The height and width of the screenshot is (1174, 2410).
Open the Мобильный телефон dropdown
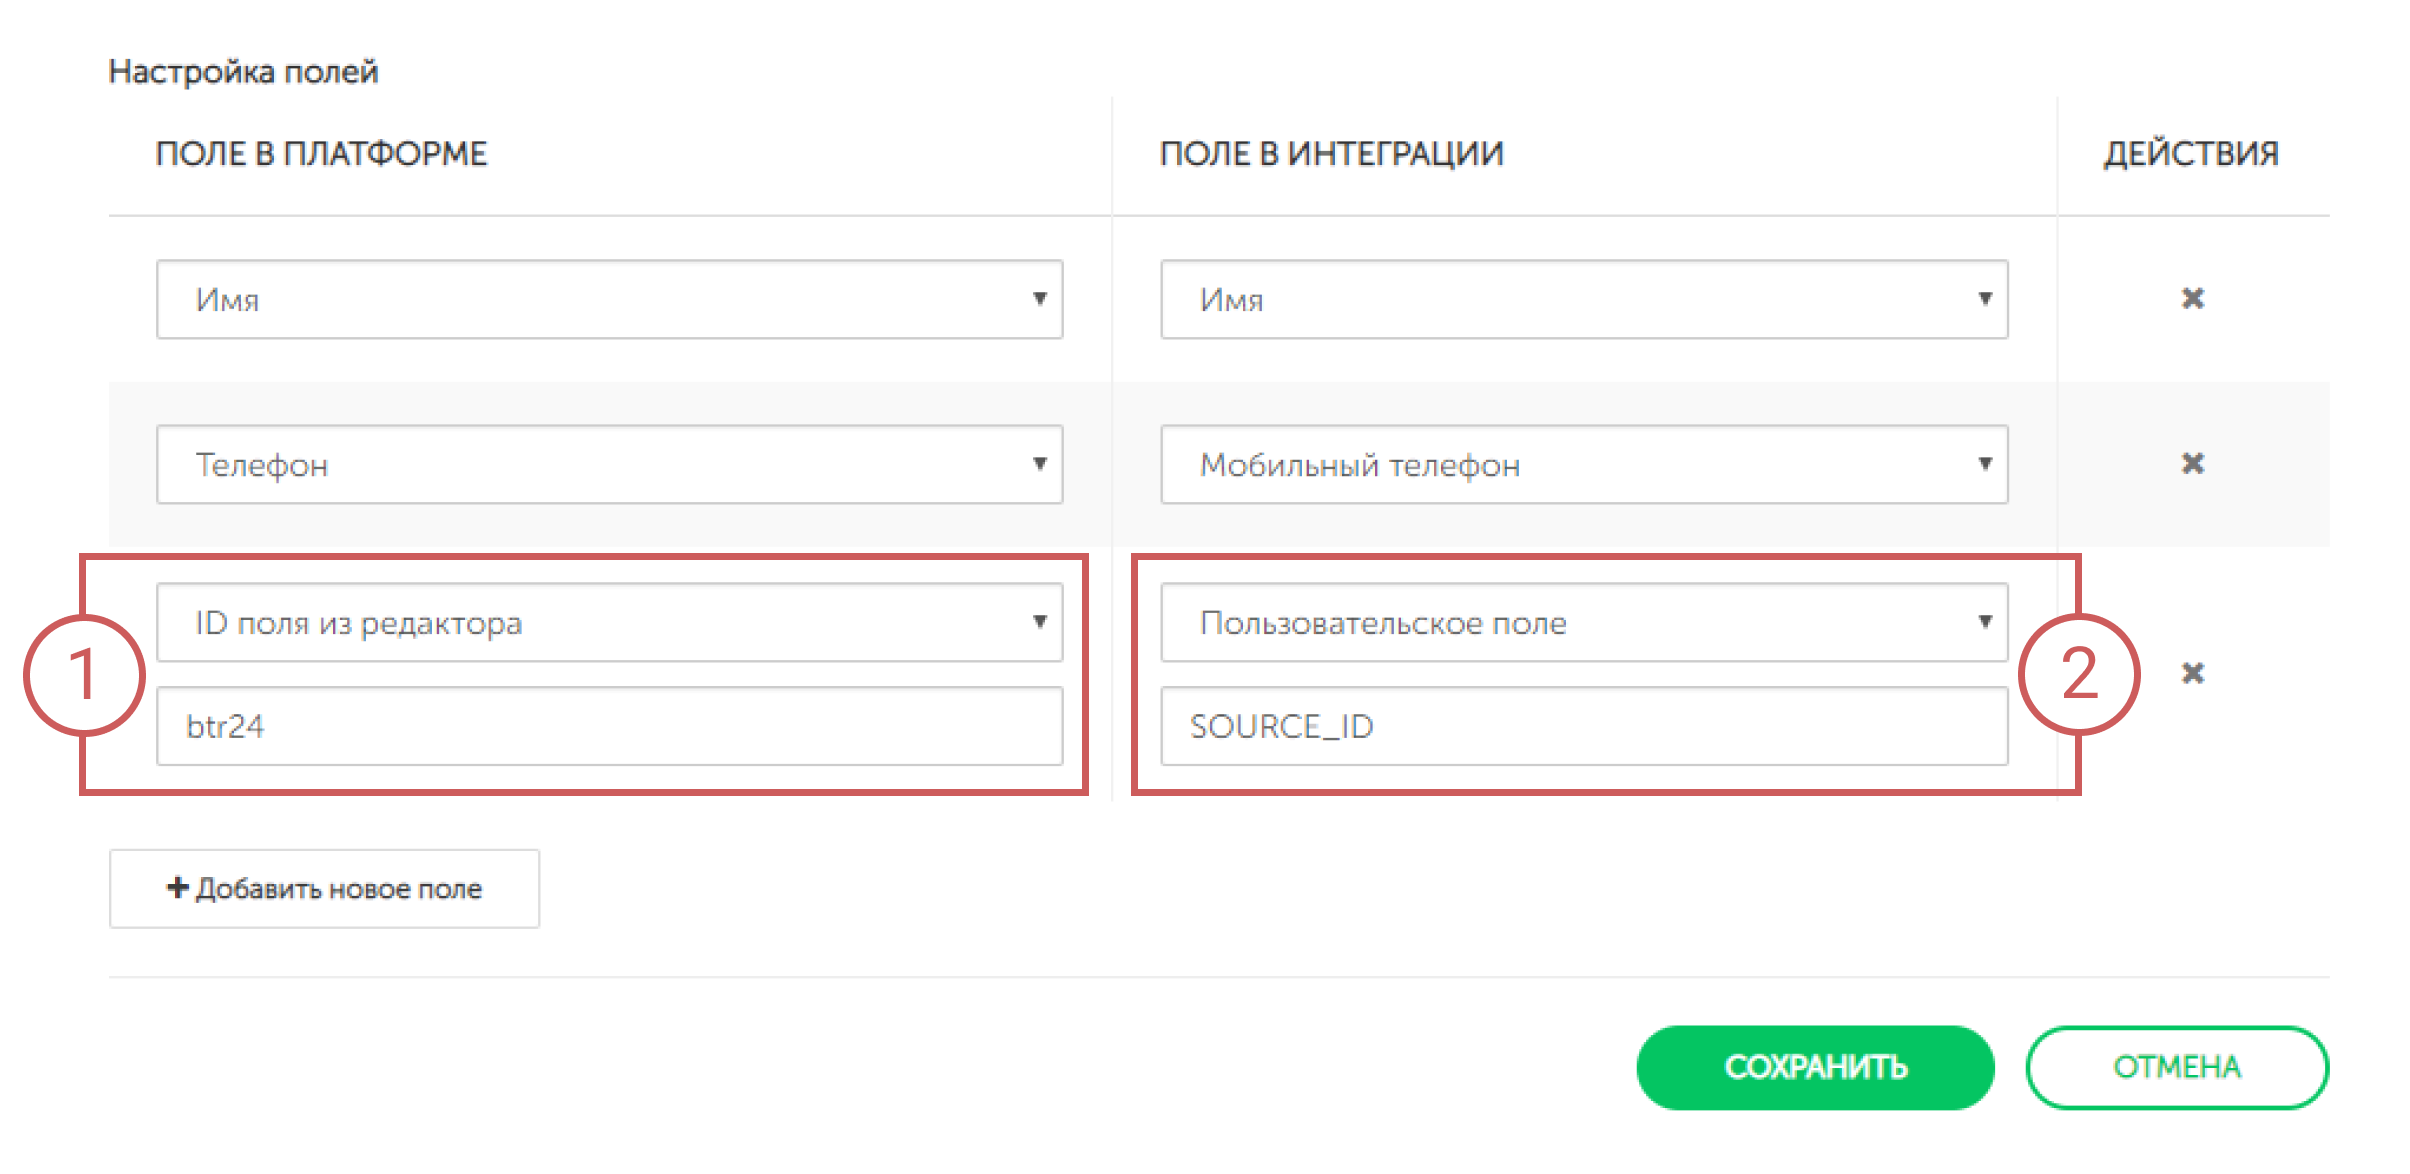(x=1583, y=464)
